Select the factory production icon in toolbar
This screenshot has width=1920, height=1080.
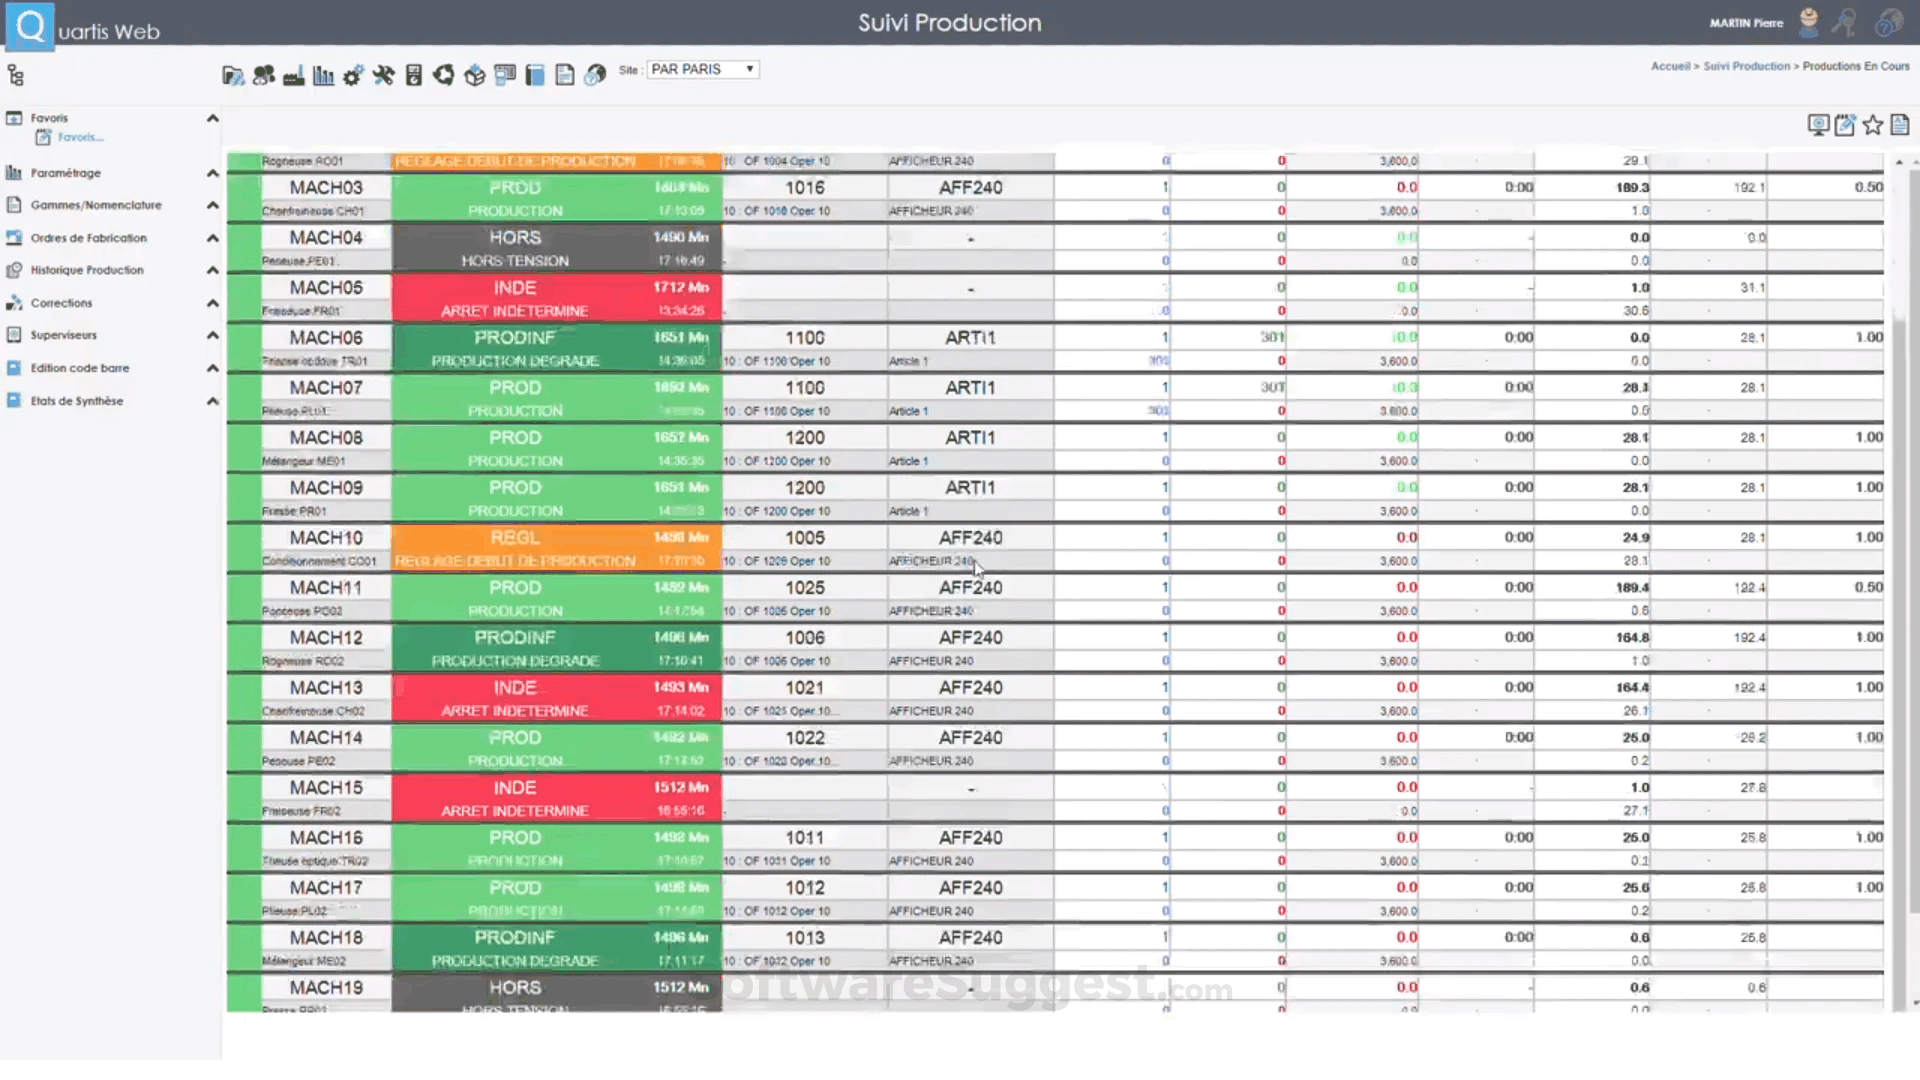click(294, 74)
